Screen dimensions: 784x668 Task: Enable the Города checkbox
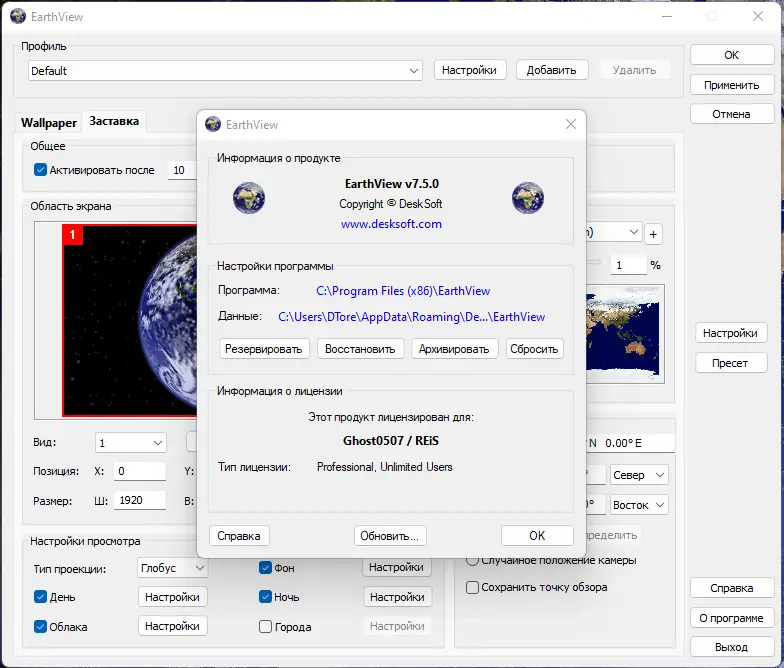(266, 627)
